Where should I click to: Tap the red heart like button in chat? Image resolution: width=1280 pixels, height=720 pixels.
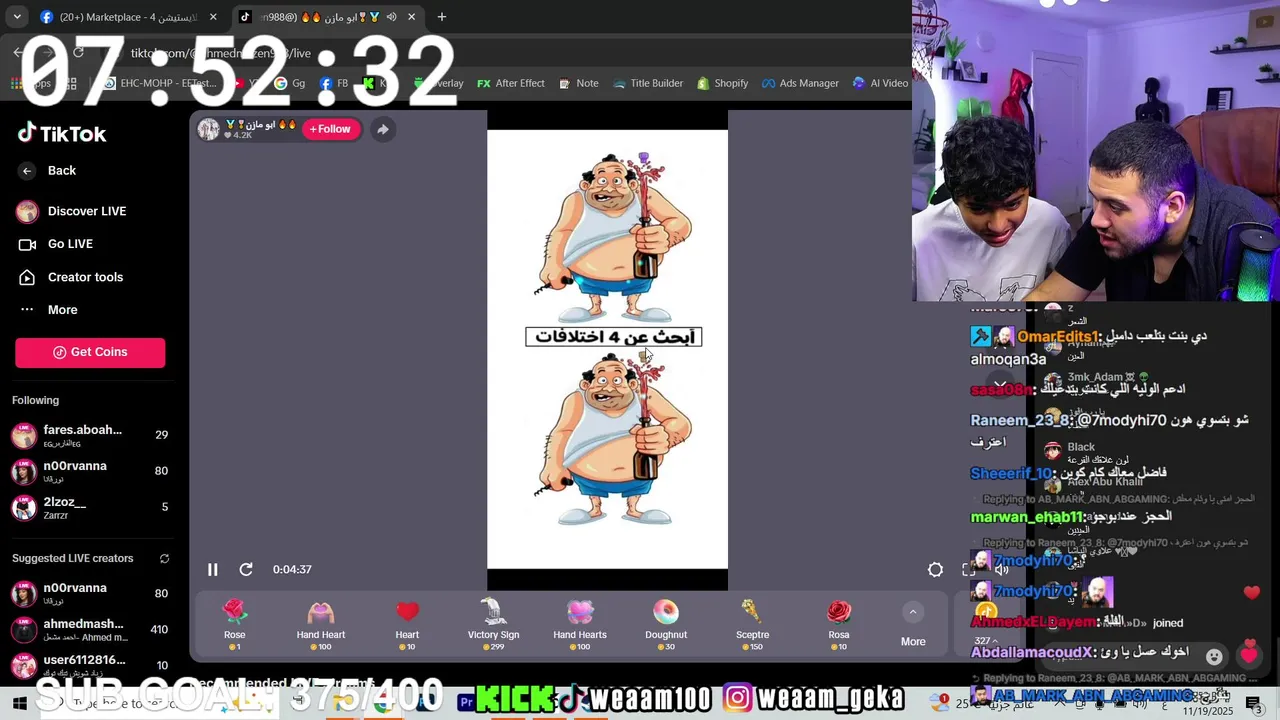[1249, 655]
